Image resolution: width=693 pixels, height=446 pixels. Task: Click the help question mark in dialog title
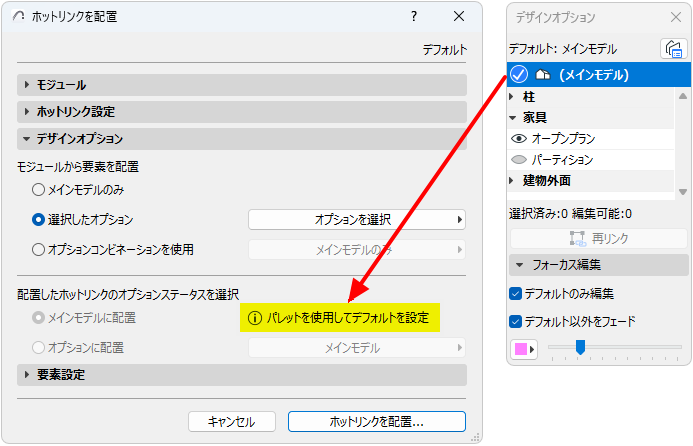click(414, 16)
